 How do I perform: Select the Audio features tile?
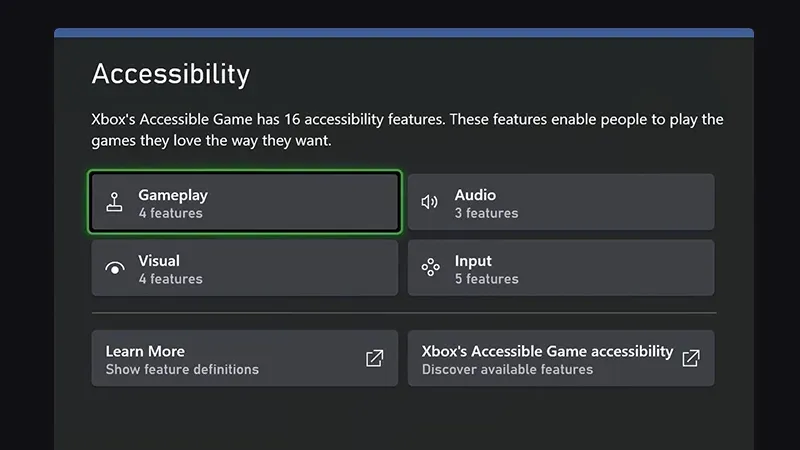coord(561,202)
